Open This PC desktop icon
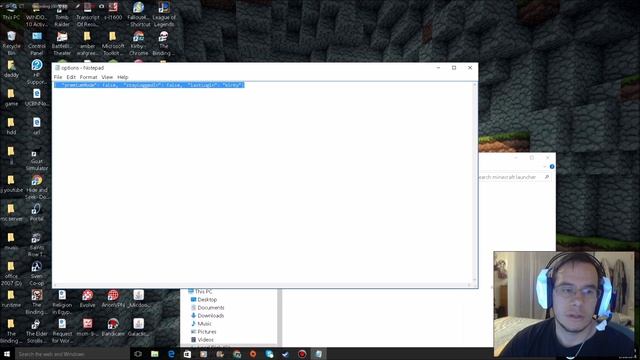 (x=11, y=10)
